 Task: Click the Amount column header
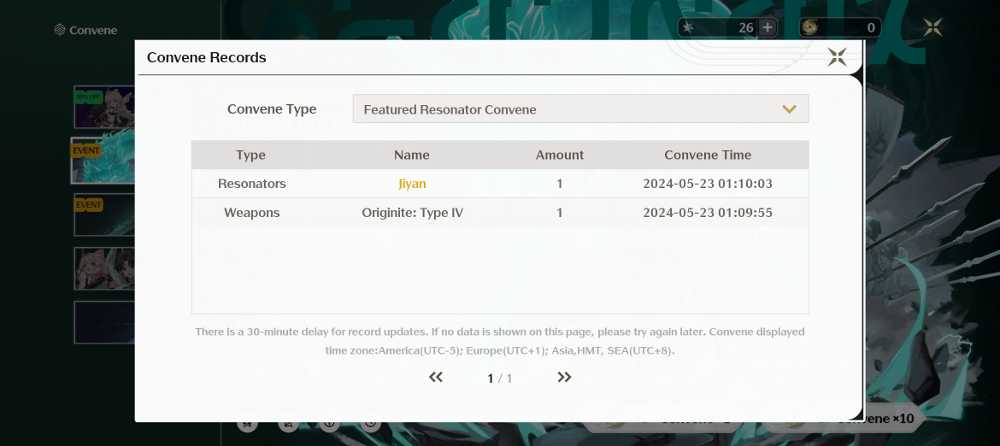click(559, 155)
